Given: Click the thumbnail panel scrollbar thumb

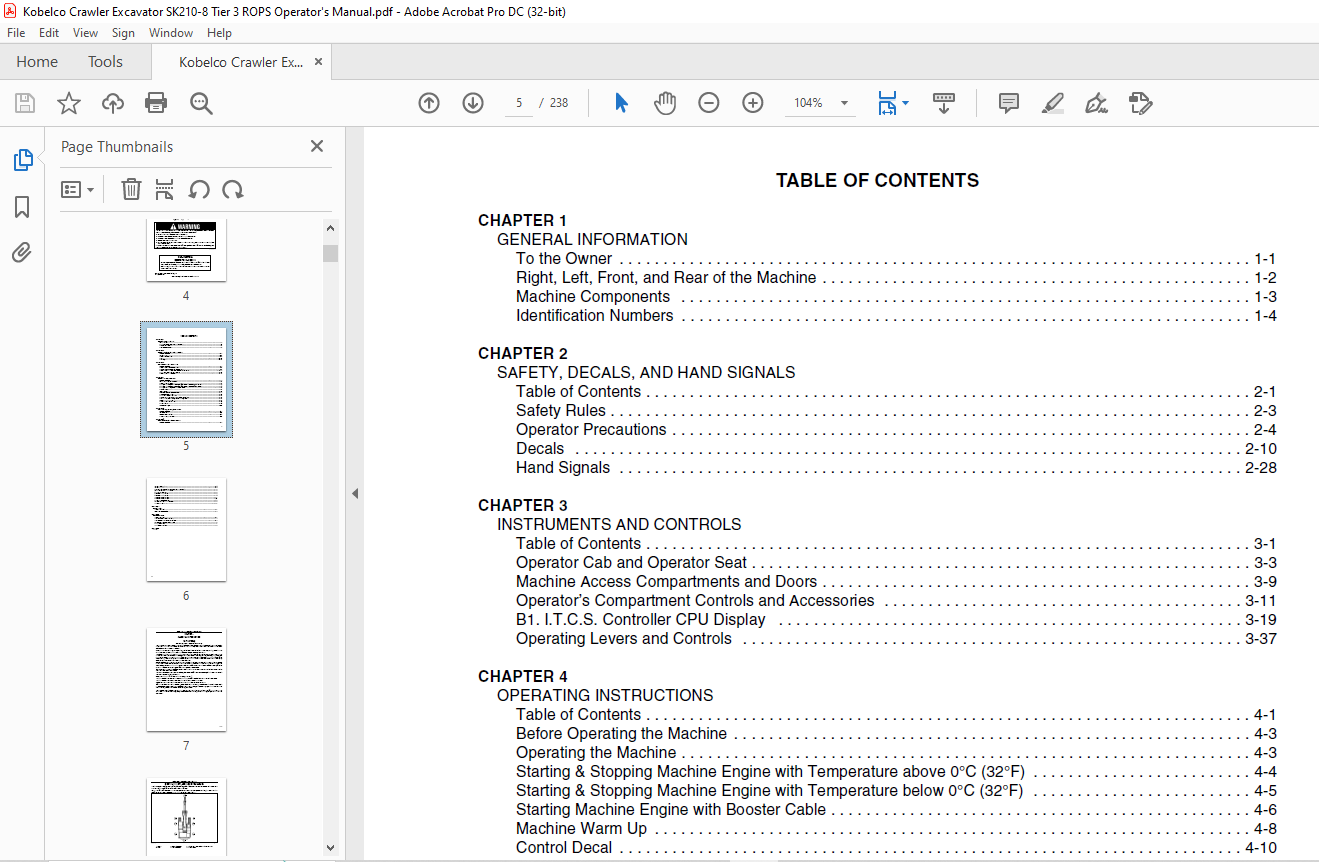Looking at the screenshot, I should tap(331, 253).
